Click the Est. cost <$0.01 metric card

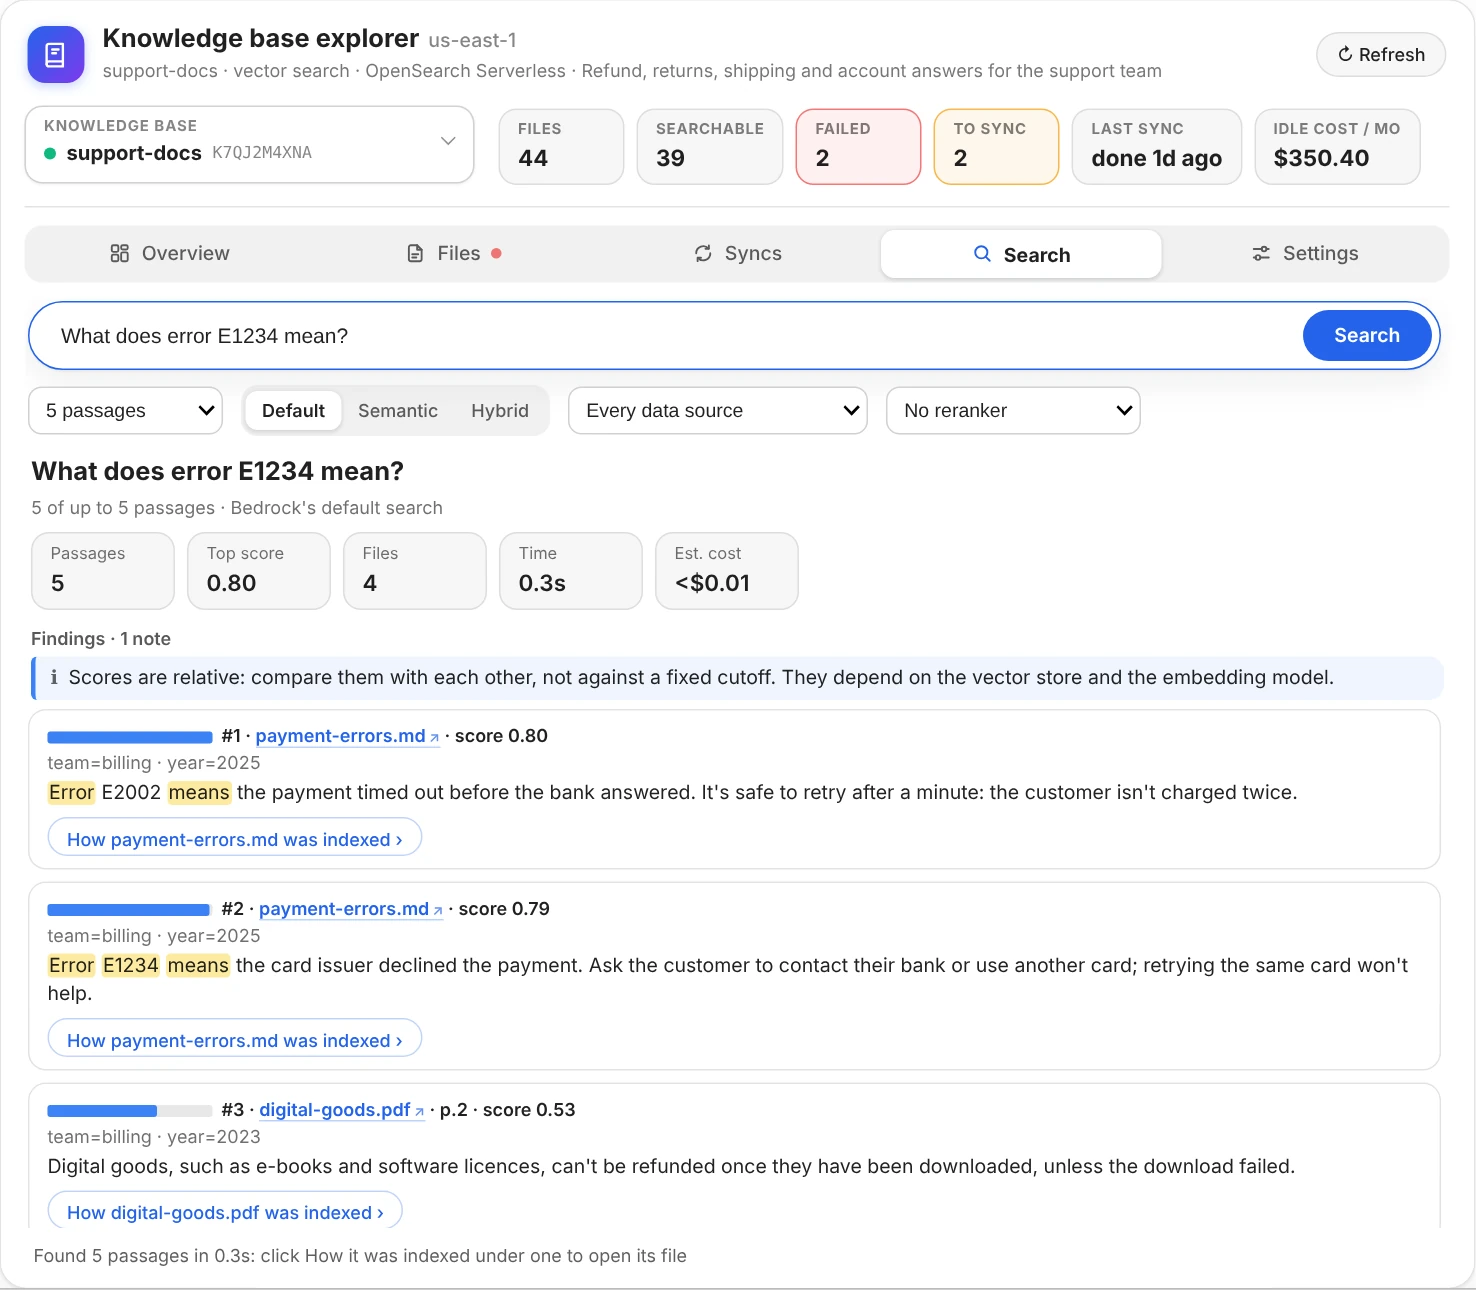(727, 571)
